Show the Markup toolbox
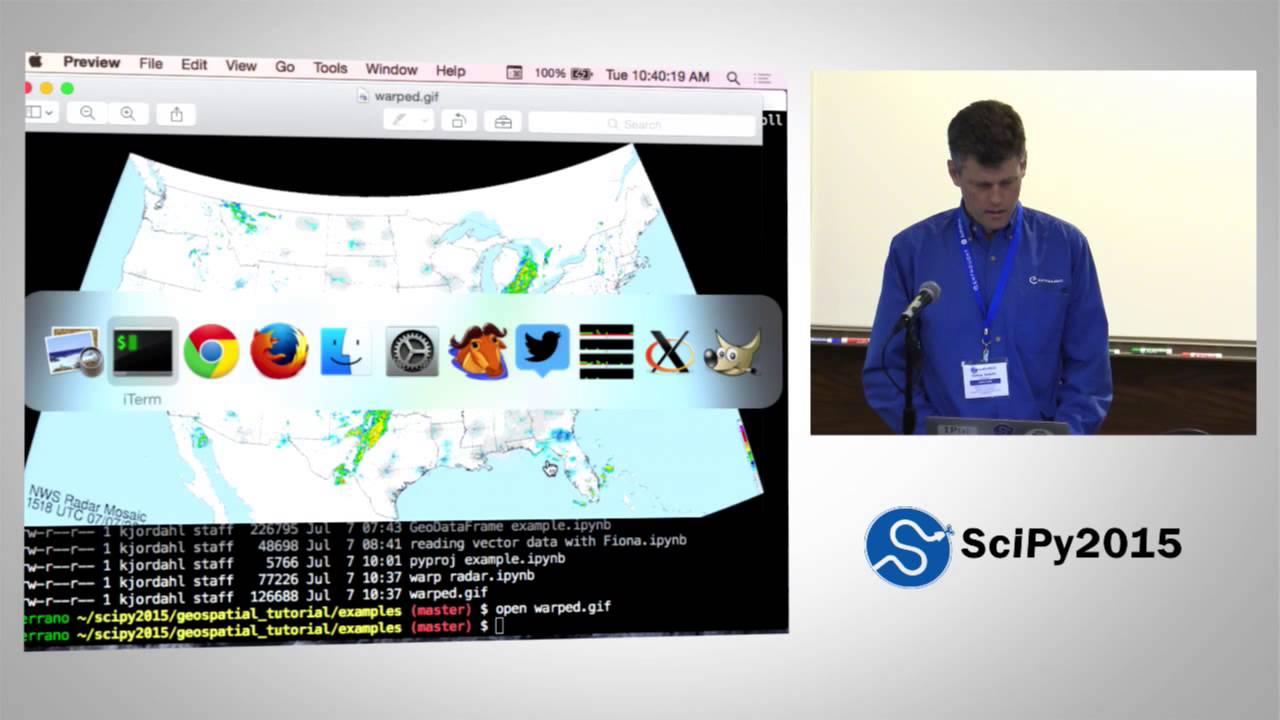Screen dimensions: 1280x720 (503, 122)
